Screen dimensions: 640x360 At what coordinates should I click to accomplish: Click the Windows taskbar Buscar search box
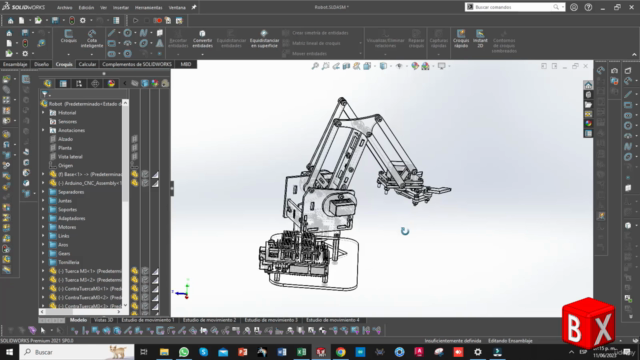point(76,352)
